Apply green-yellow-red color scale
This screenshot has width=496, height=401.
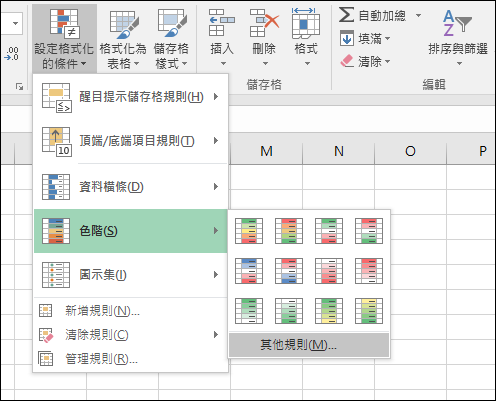coord(249,231)
